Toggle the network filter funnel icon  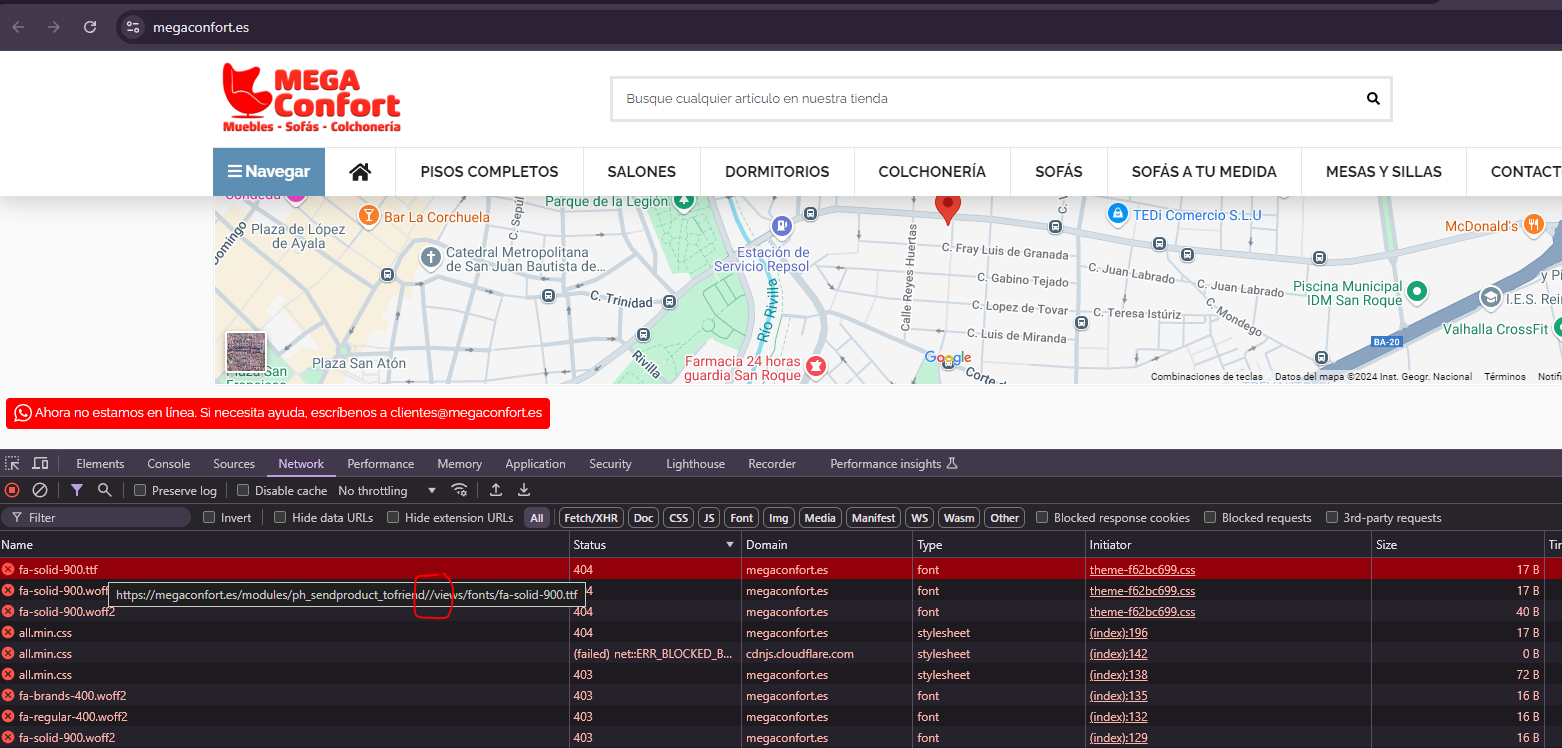point(77,490)
